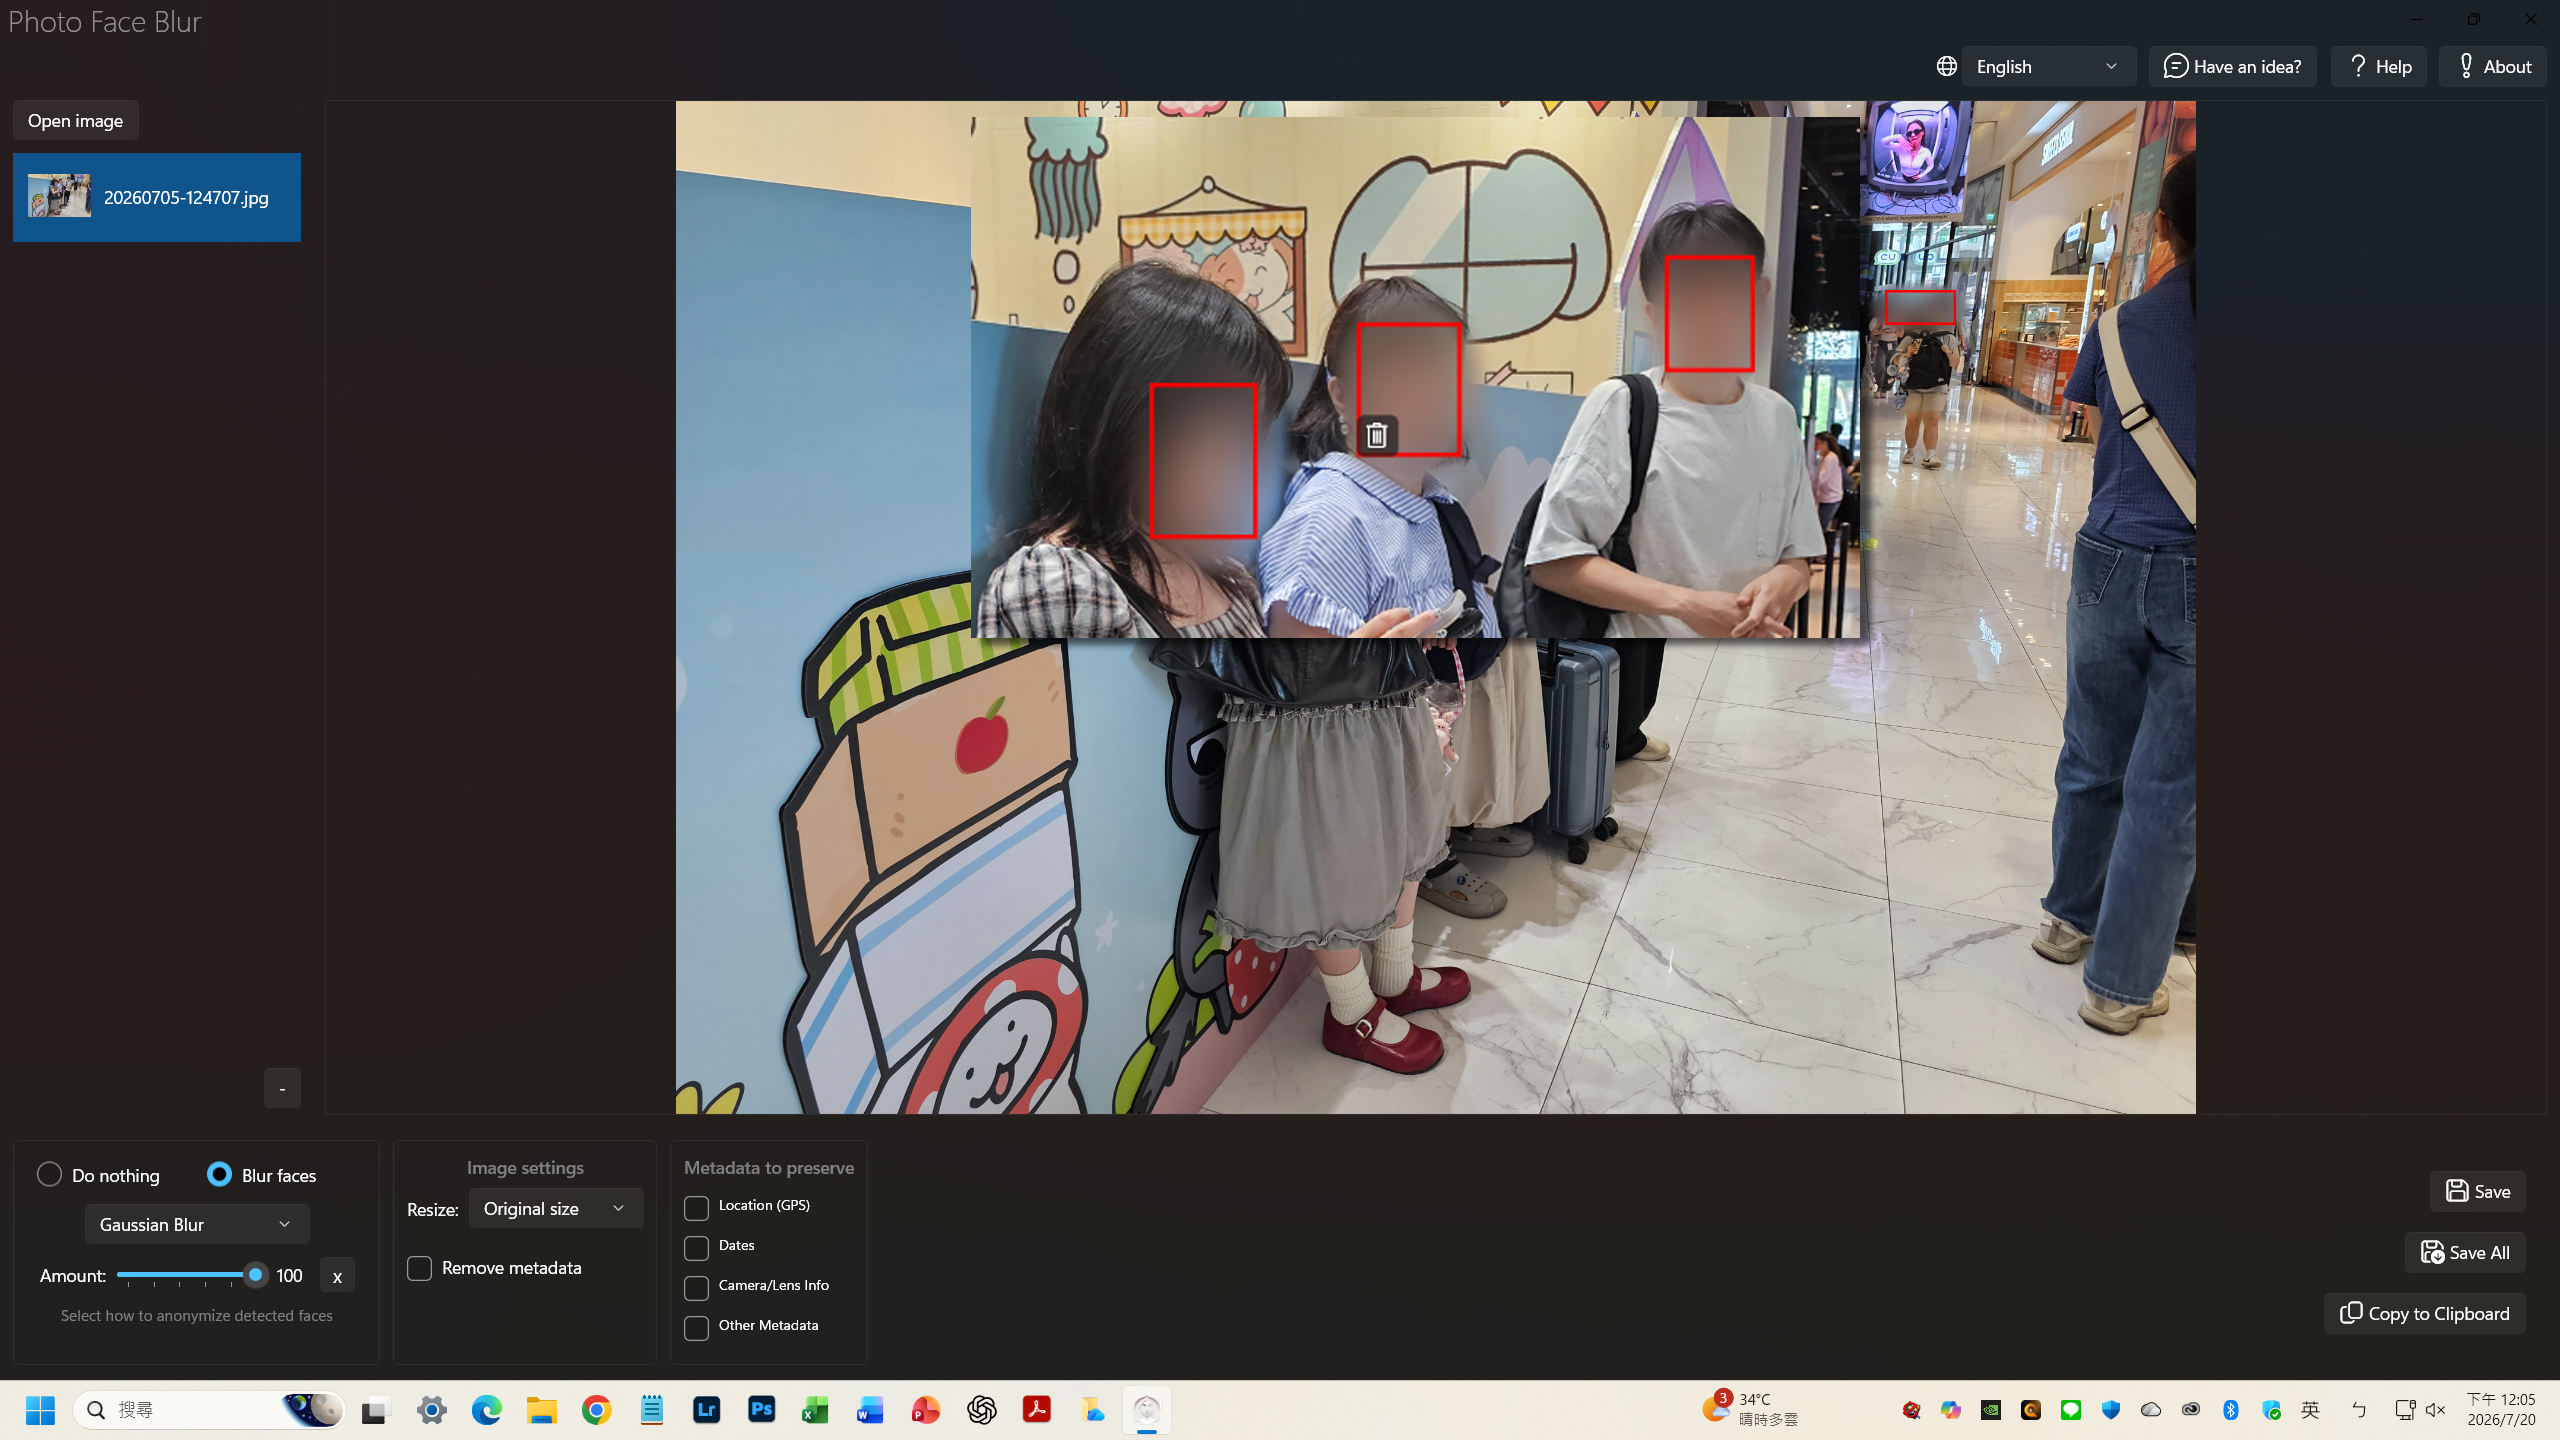Open the English language dropdown
This screenshot has height=1440, width=2560.
click(x=2048, y=66)
